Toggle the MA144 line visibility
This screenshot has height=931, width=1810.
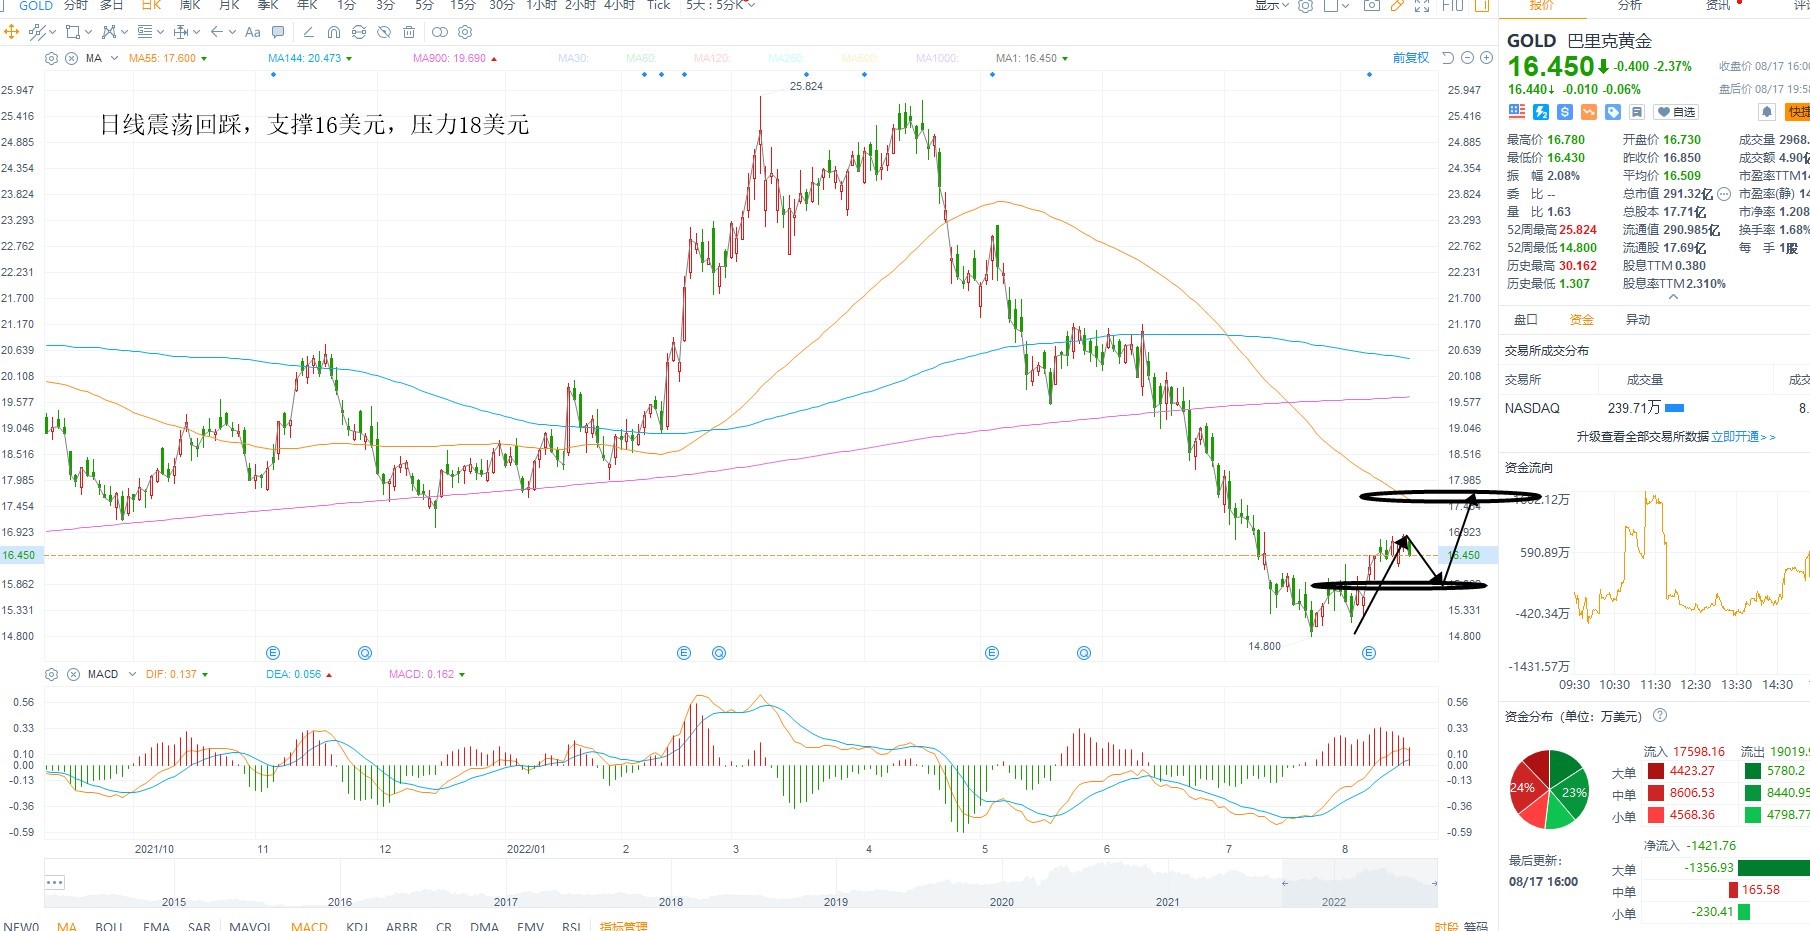tap(310, 58)
